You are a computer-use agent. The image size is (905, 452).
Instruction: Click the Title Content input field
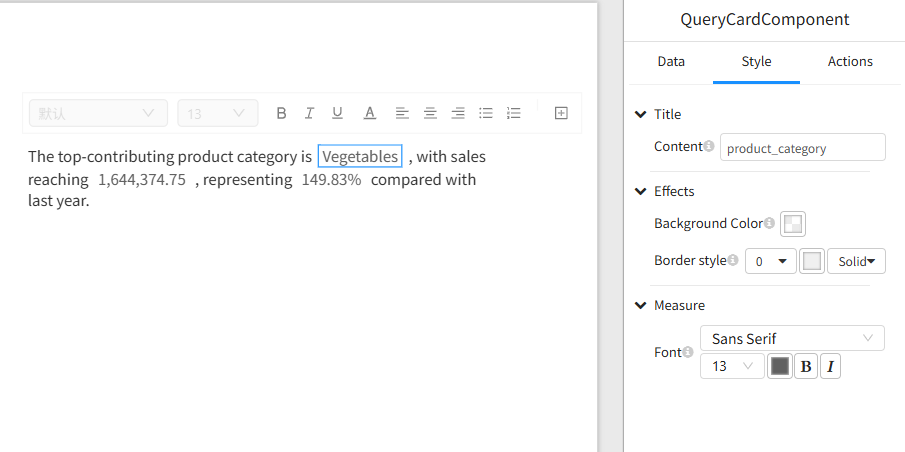(x=802, y=148)
